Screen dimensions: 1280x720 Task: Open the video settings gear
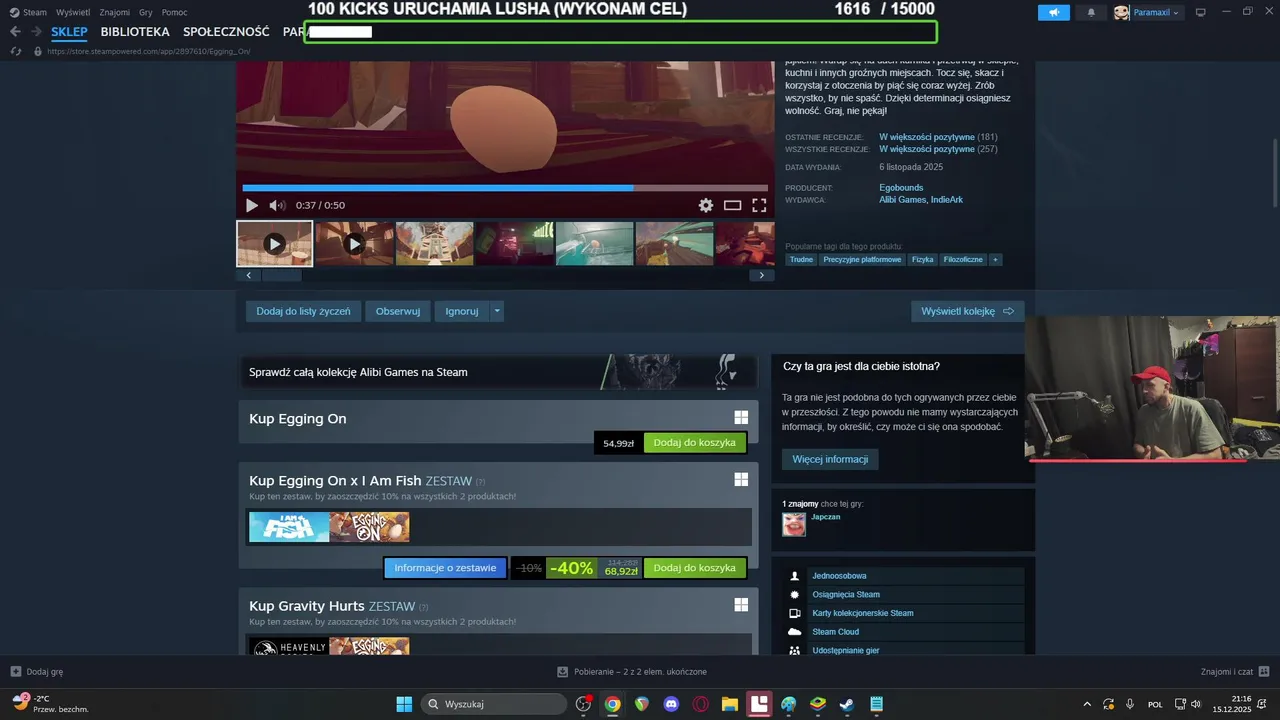[x=706, y=205]
